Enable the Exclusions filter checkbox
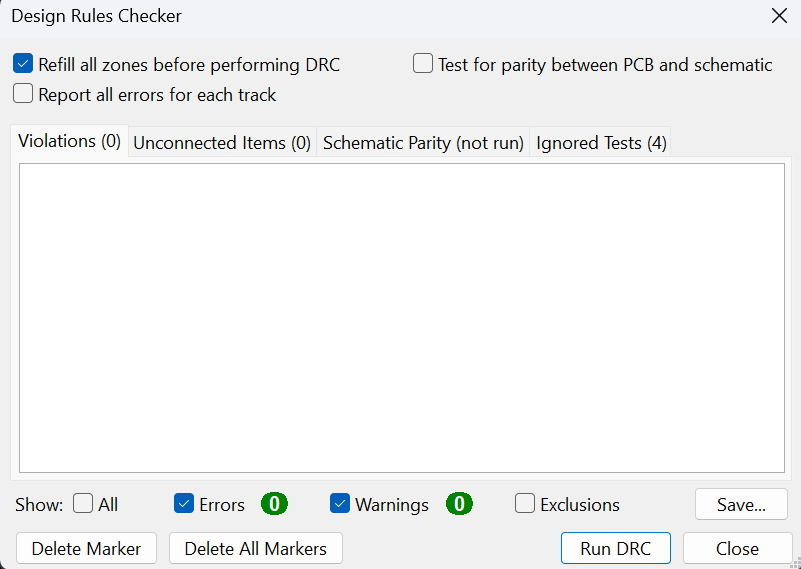This screenshot has width=801, height=569. [525, 504]
